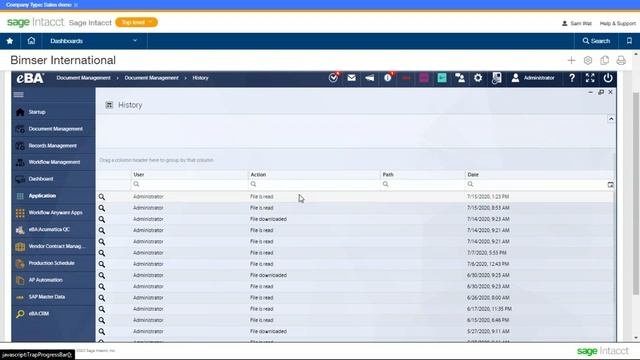Collapse the sidebar with hamburger icon

[x=19, y=95]
